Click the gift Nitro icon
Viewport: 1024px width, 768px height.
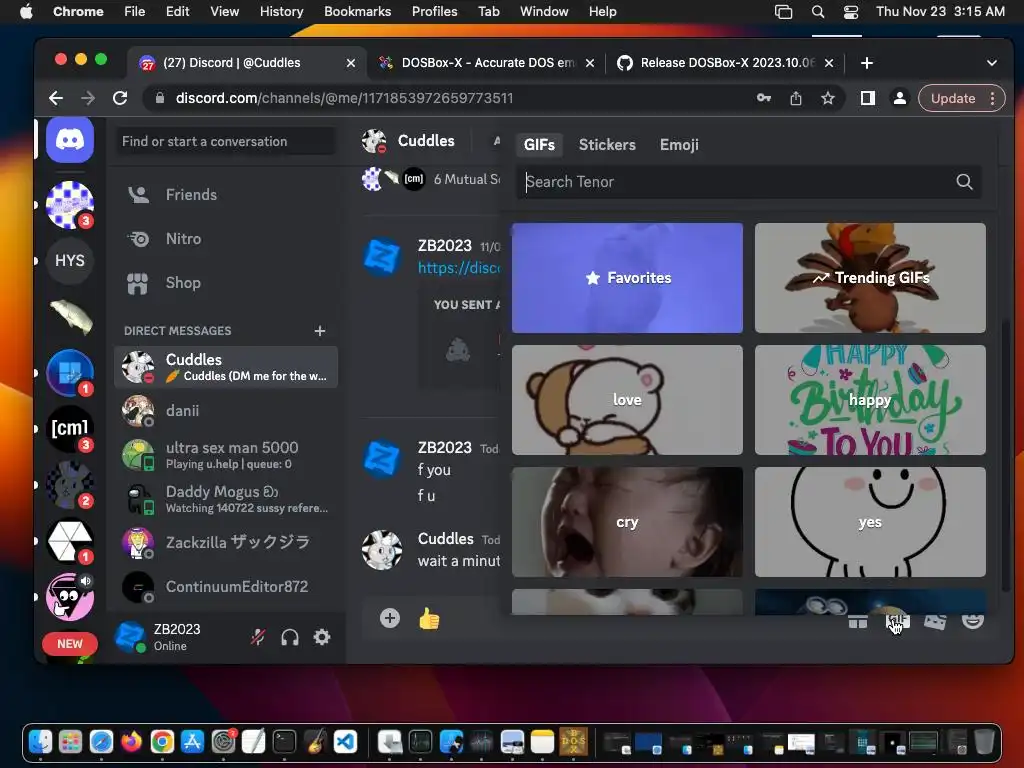click(x=858, y=621)
